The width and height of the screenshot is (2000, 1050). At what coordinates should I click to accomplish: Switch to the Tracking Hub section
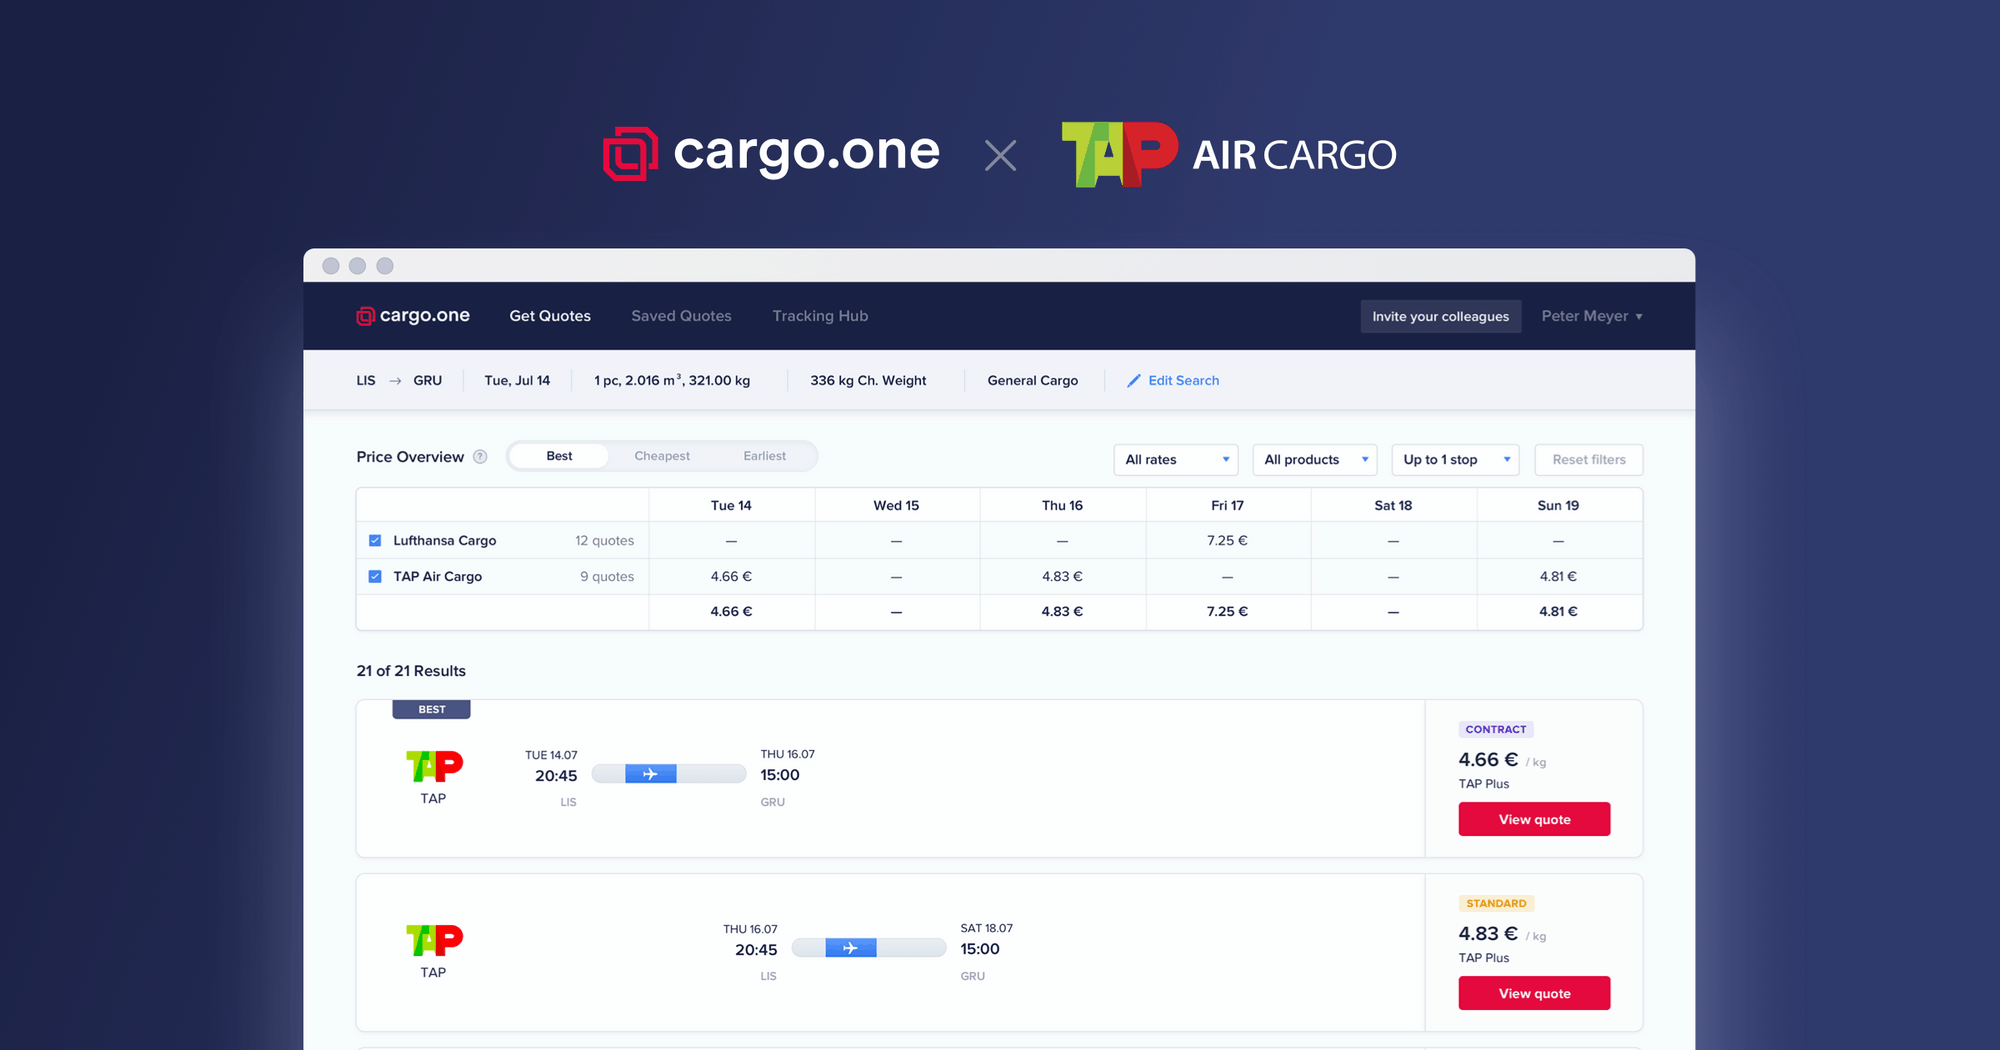(819, 315)
